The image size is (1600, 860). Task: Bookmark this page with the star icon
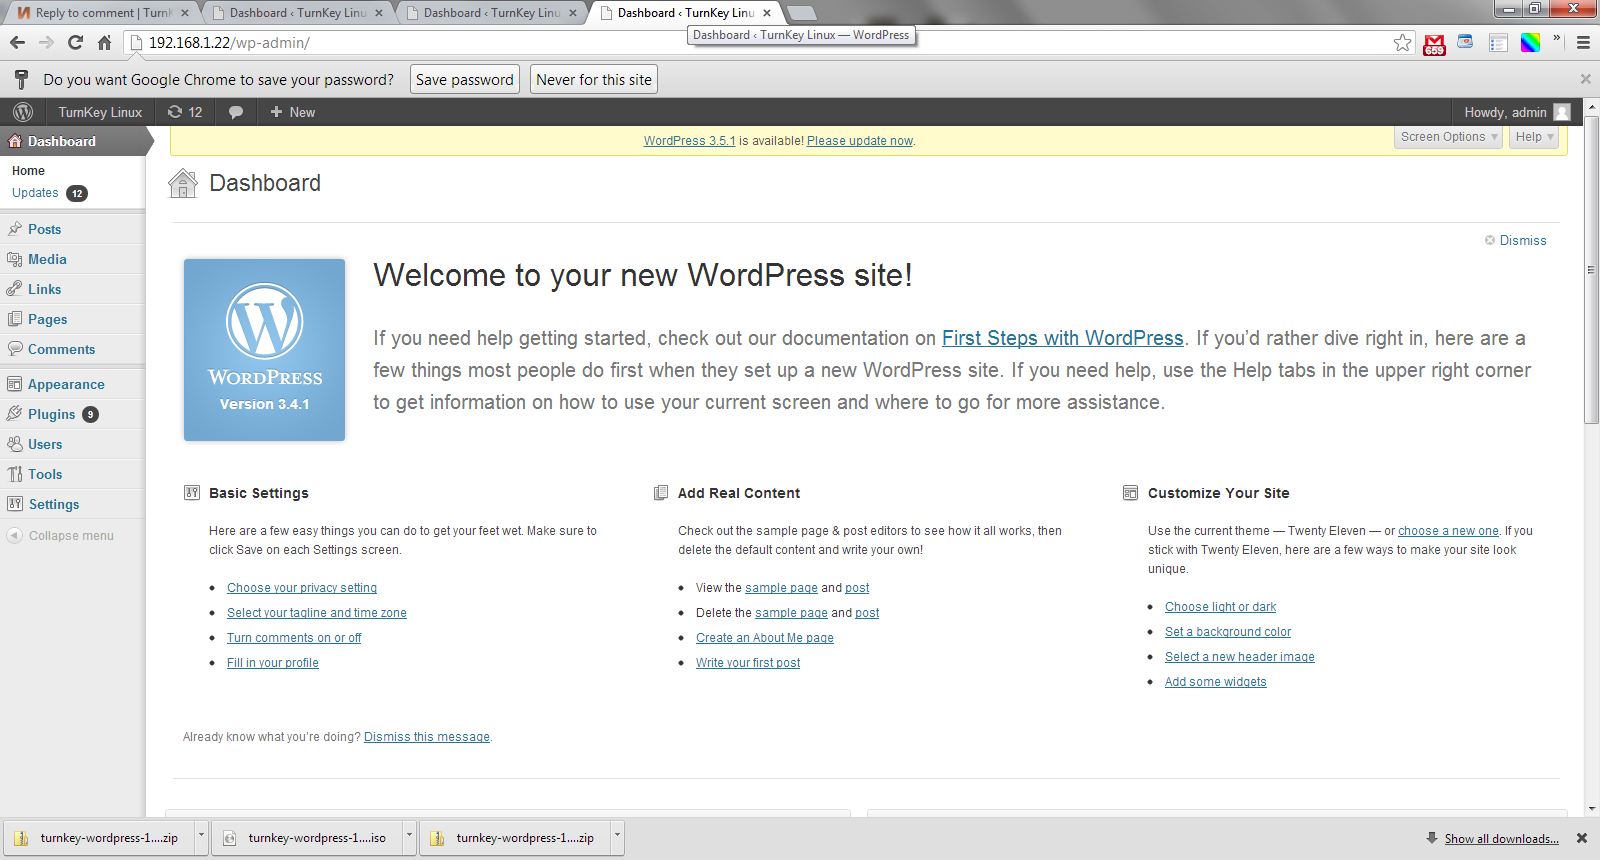[1402, 42]
